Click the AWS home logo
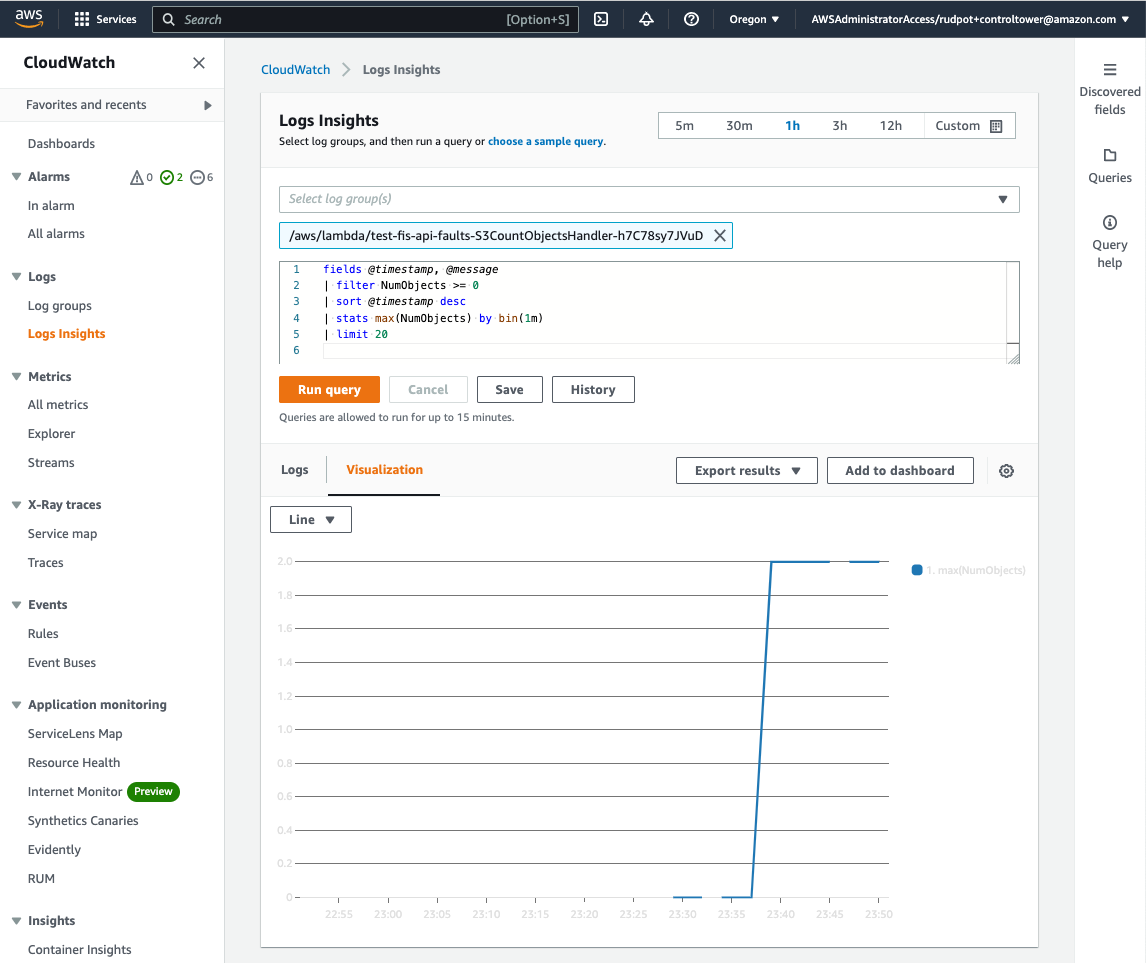 [x=29, y=18]
